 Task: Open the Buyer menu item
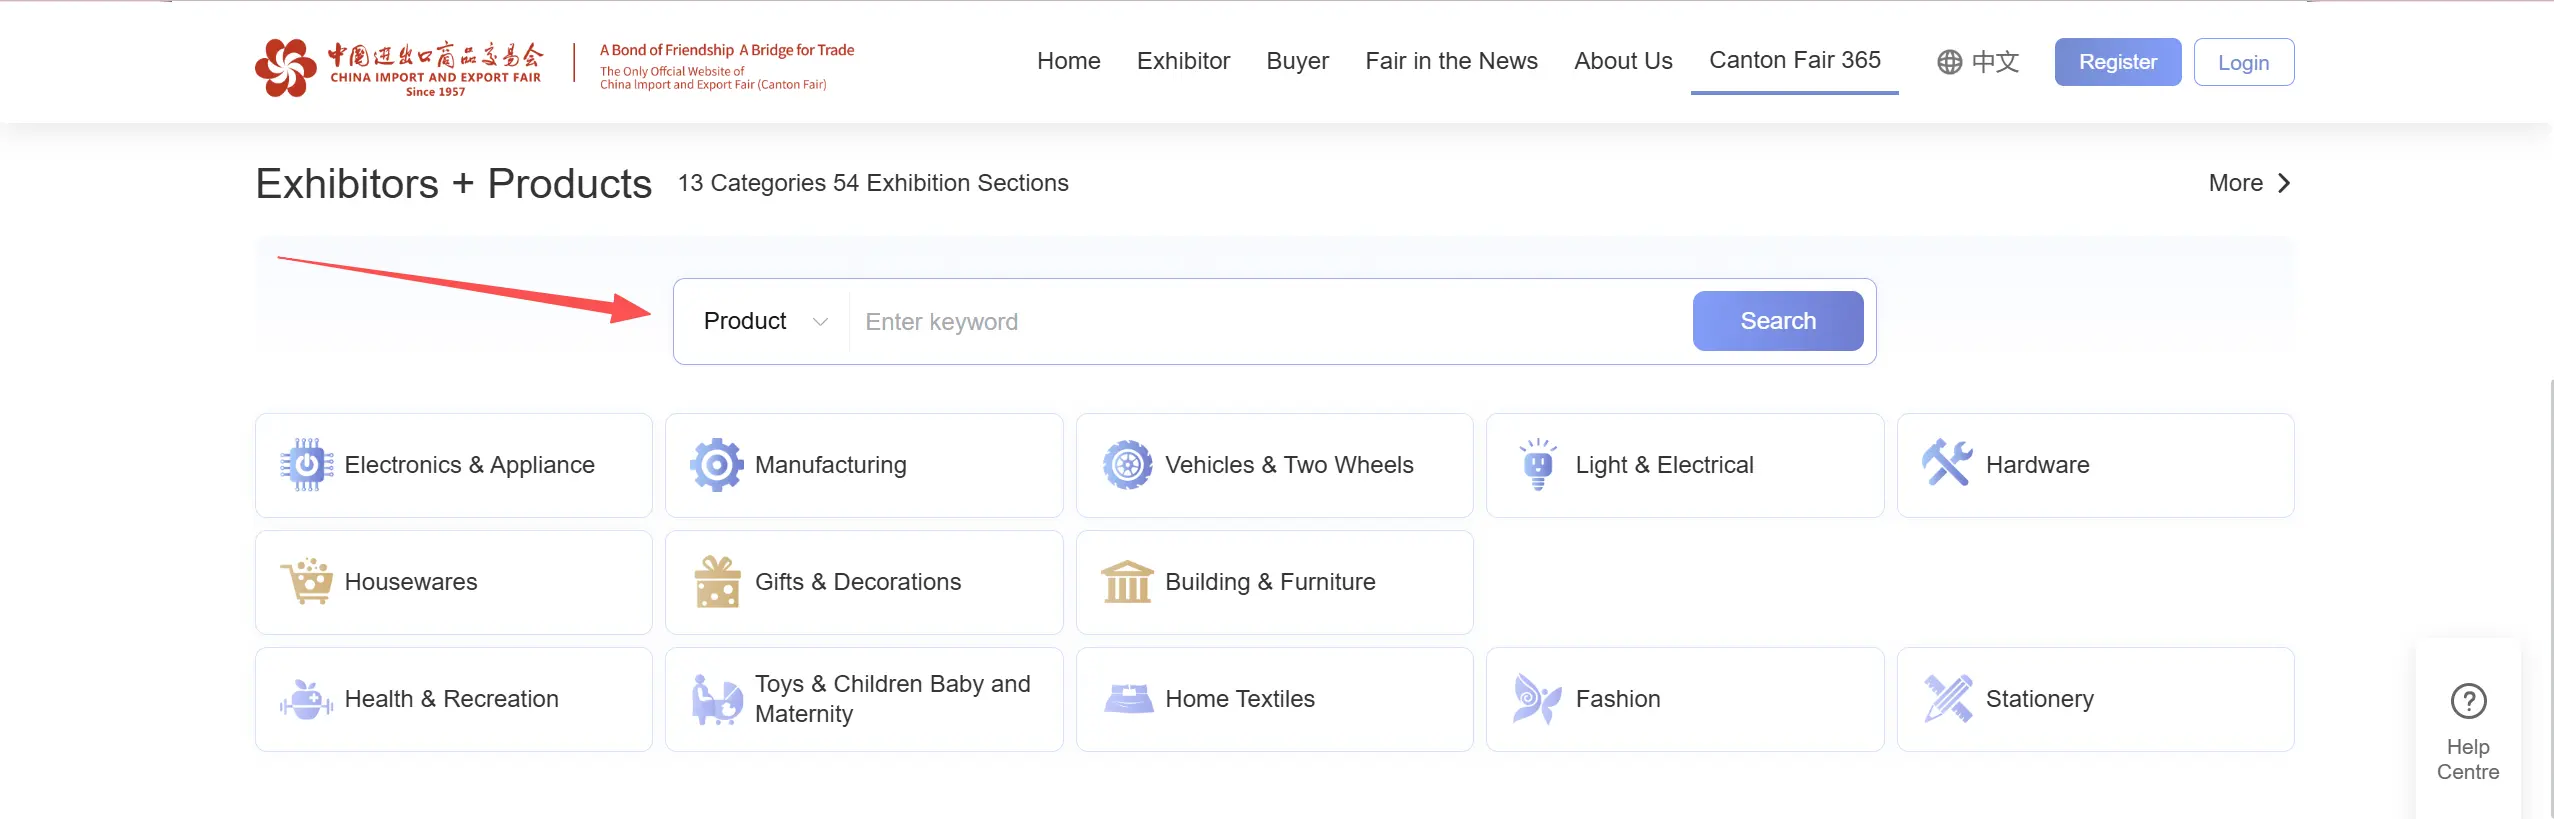[1297, 61]
